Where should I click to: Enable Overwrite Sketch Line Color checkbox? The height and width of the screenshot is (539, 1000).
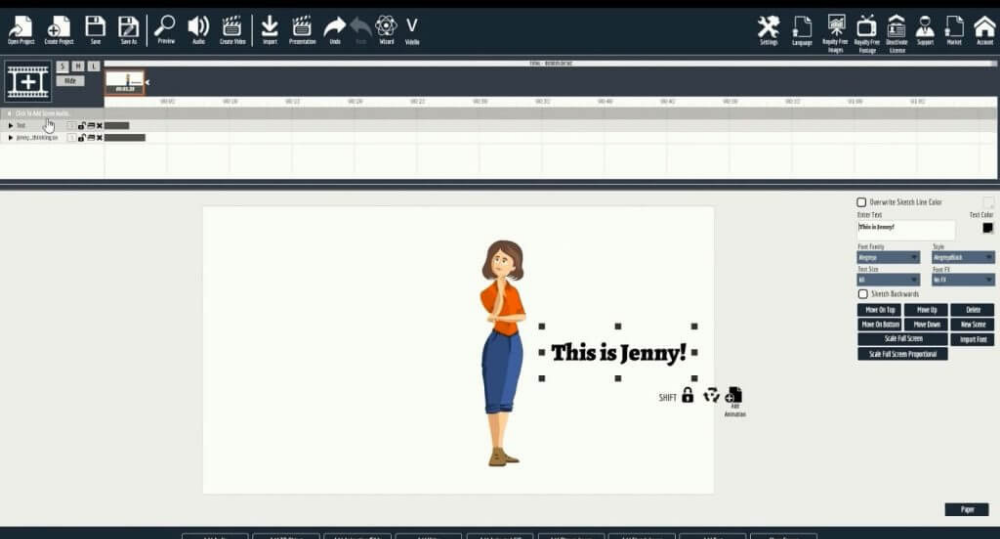[x=862, y=202]
